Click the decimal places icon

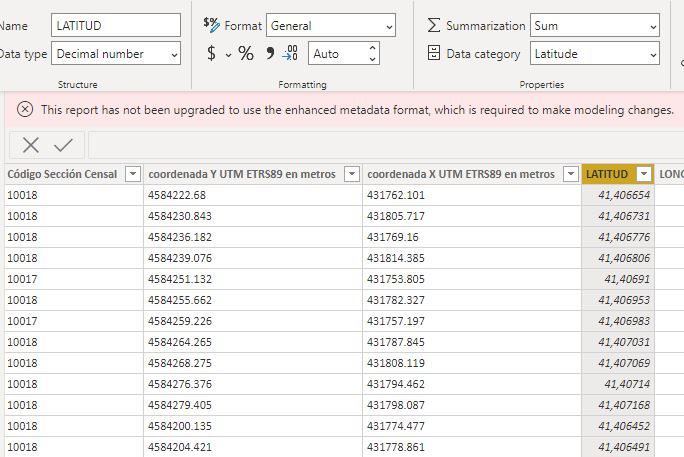point(290,53)
